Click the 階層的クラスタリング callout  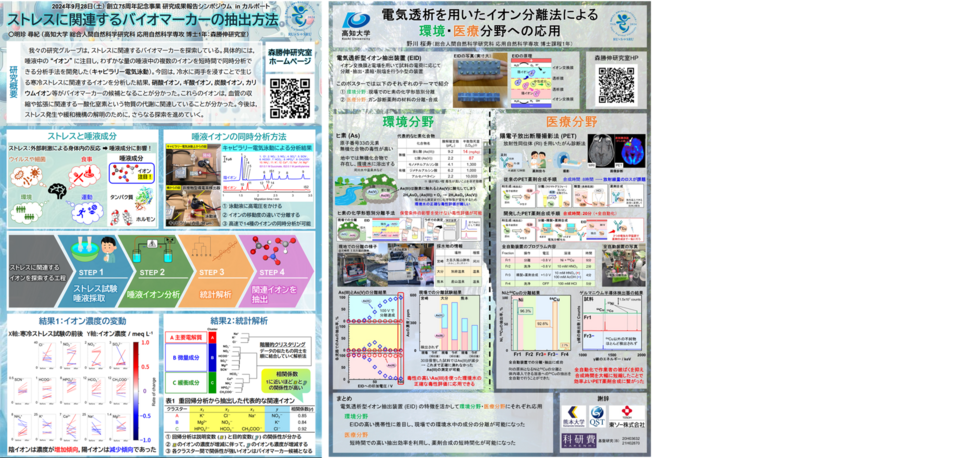pyautogui.click(x=286, y=352)
